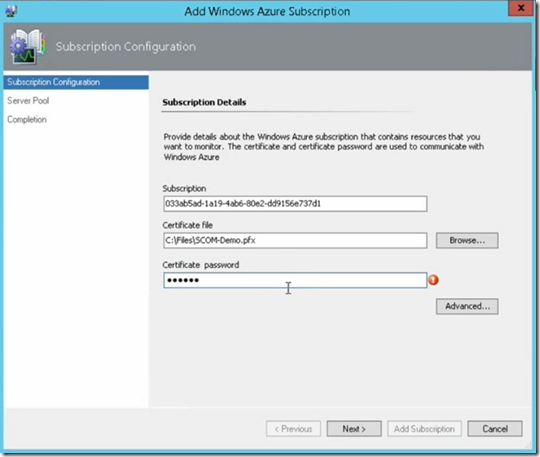Open Advanced settings
540x457 pixels.
(467, 306)
